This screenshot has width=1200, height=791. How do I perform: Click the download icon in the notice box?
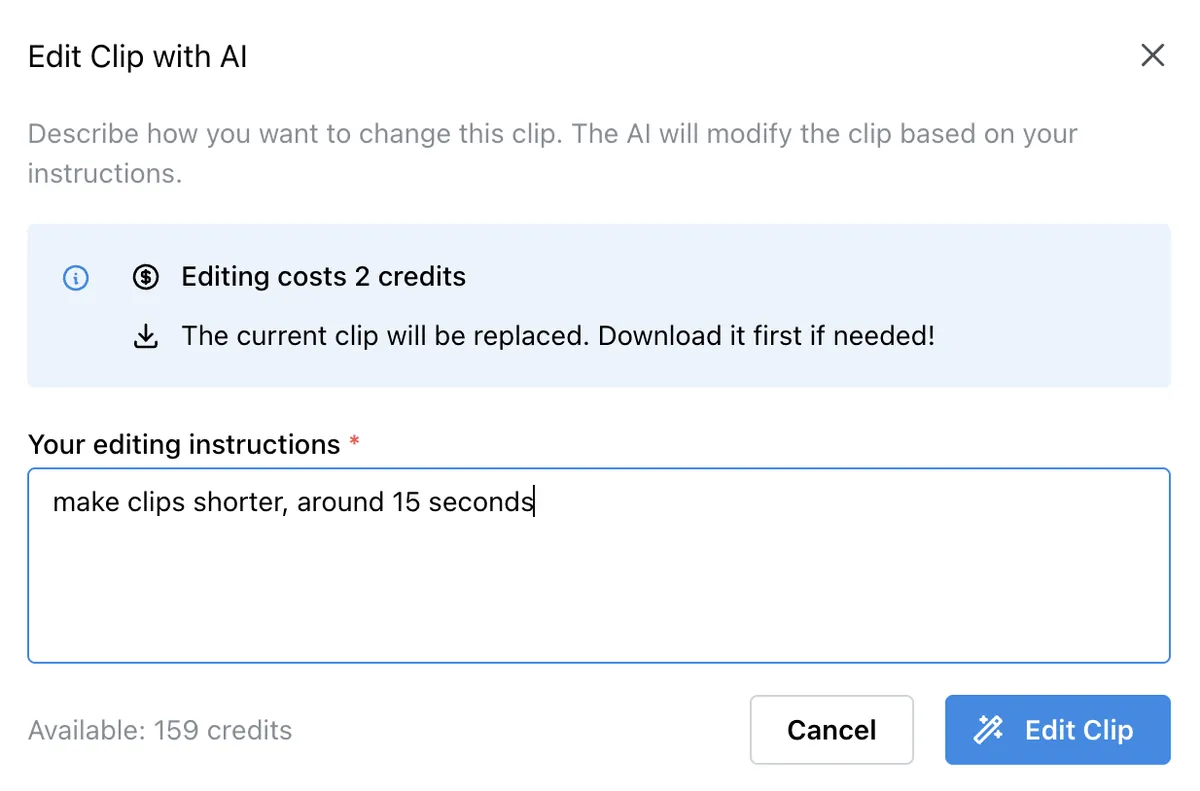146,336
